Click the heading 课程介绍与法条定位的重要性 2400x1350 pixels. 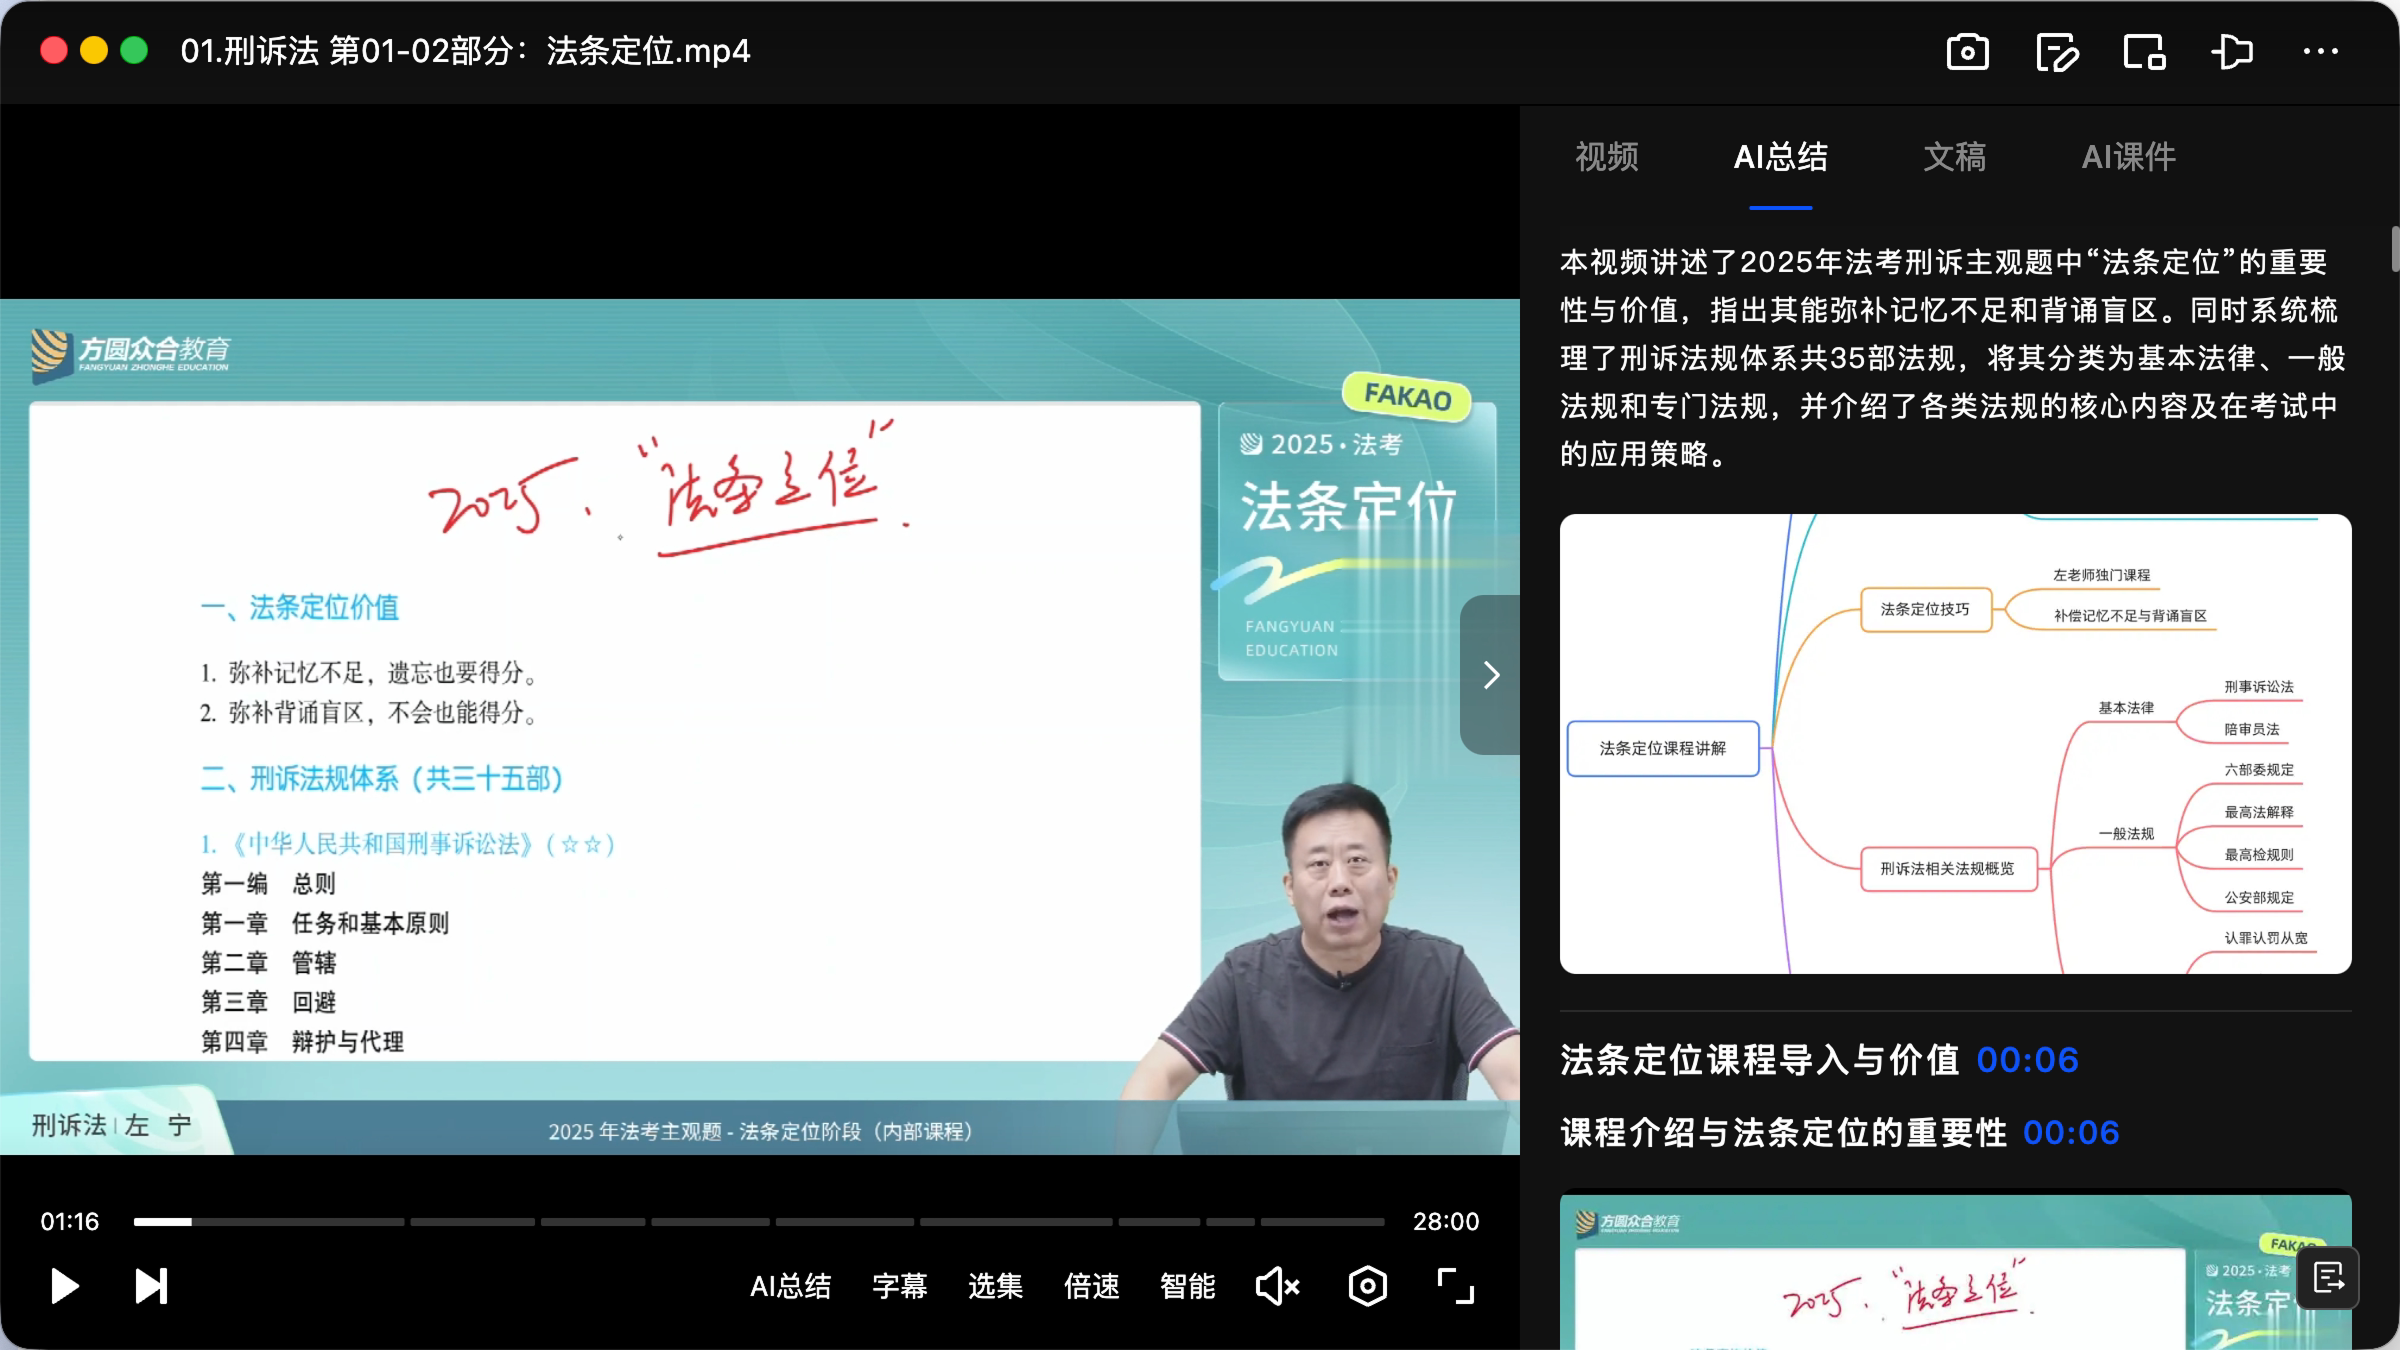(x=1784, y=1133)
